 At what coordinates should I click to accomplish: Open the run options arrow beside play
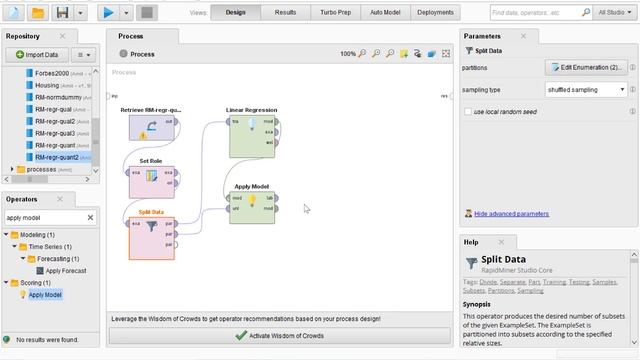click(126, 13)
